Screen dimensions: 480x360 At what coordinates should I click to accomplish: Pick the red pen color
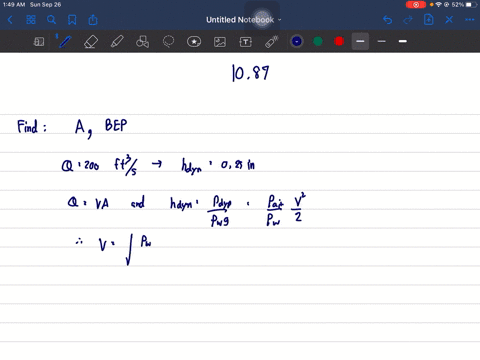point(339,41)
